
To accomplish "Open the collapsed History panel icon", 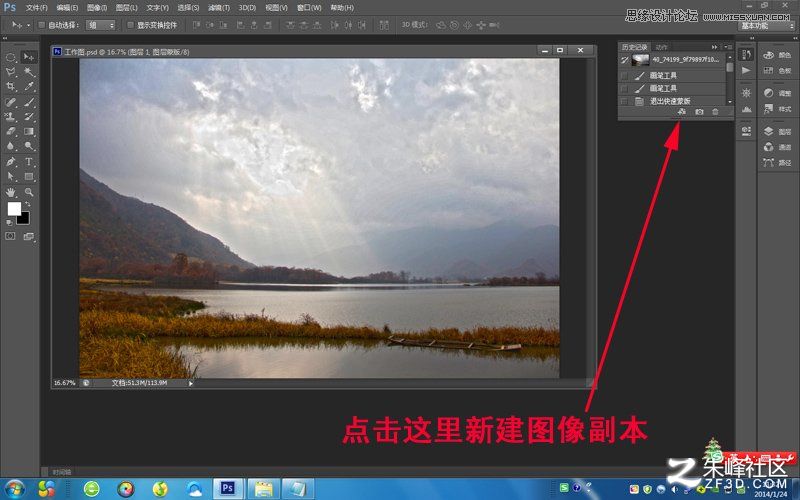I will pyautogui.click(x=746, y=55).
